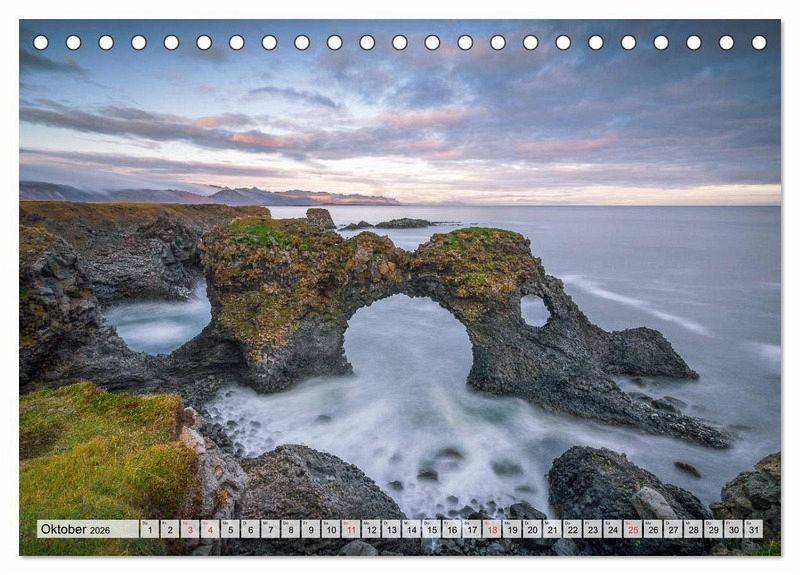This screenshot has width=800, height=575.
Task: Select the red Sunday 25 cell
Action: (632, 530)
